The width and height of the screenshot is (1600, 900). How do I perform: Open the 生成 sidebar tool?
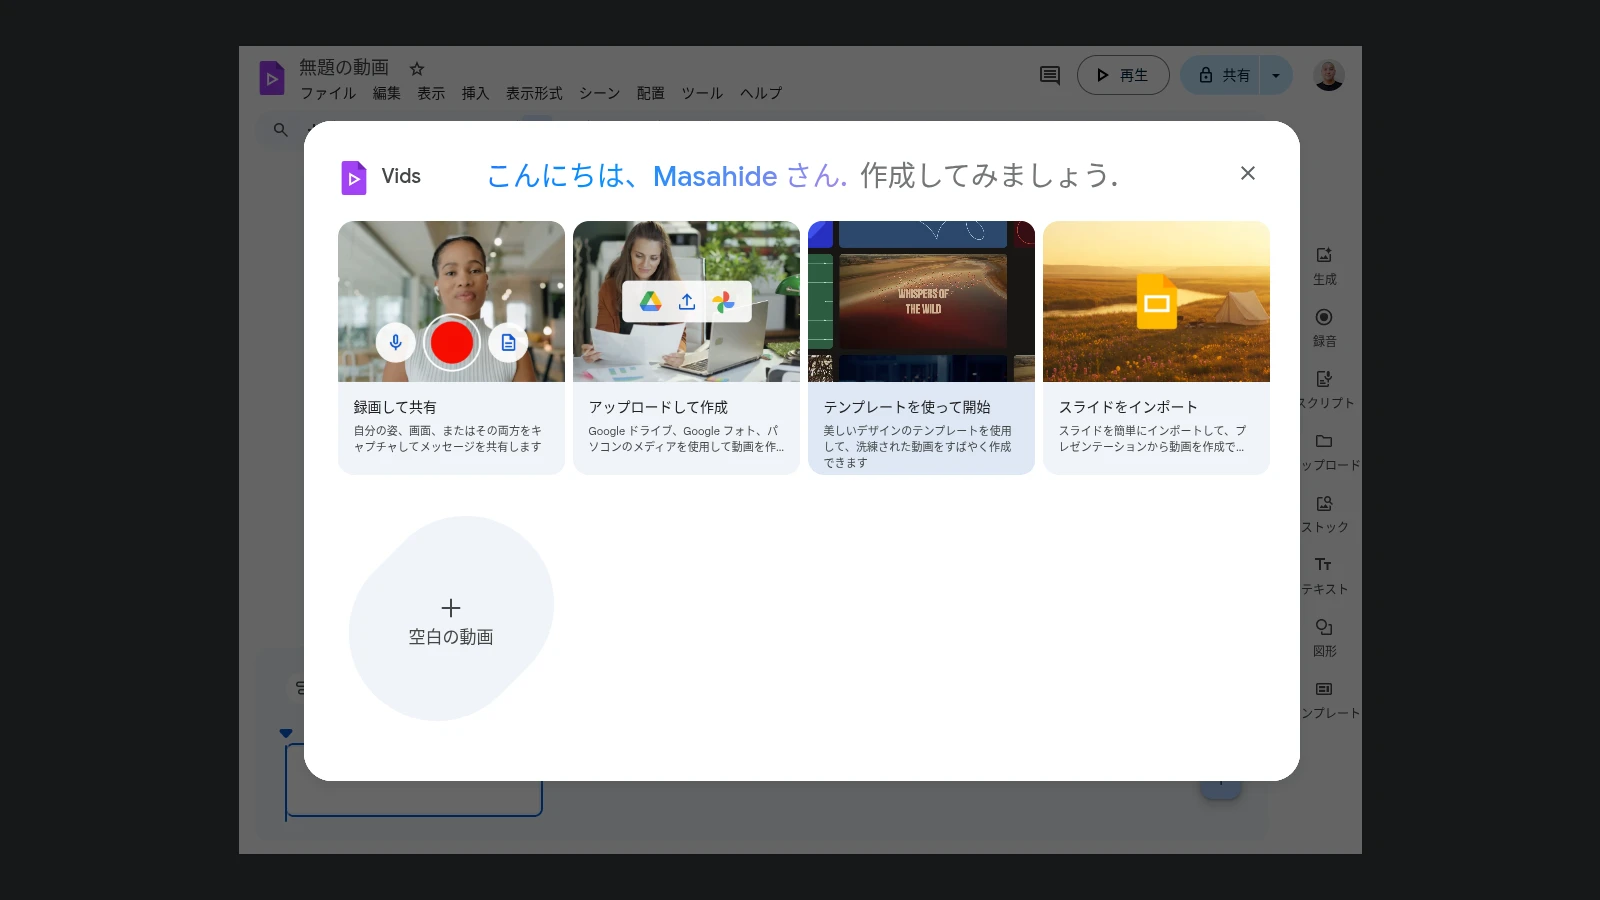(x=1324, y=266)
